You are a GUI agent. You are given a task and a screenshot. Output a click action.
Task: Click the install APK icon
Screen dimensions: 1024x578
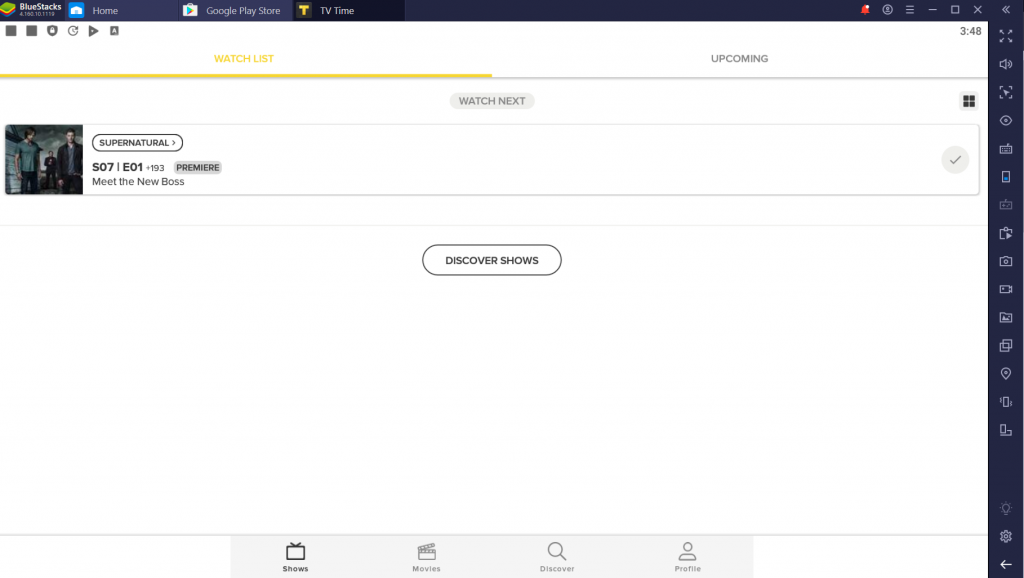(x=1006, y=233)
